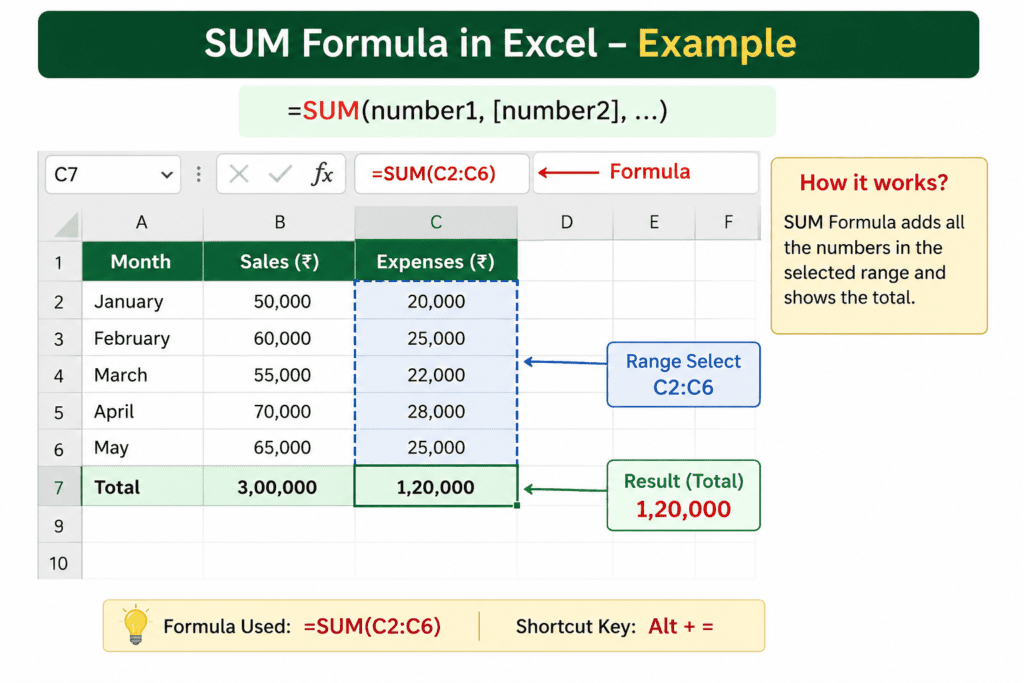The width and height of the screenshot is (1024, 683).
Task: Click the "=SUM(number1, [number2], ...)" syntax text
Action: coord(477,110)
